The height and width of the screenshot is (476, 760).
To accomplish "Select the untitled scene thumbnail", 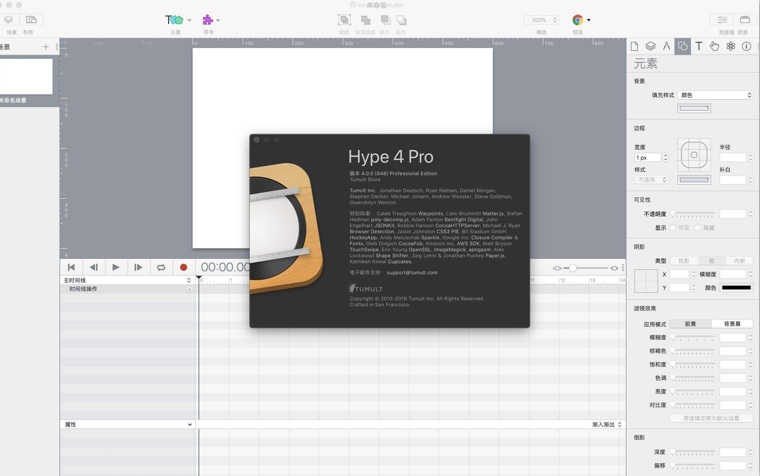I will pyautogui.click(x=26, y=77).
